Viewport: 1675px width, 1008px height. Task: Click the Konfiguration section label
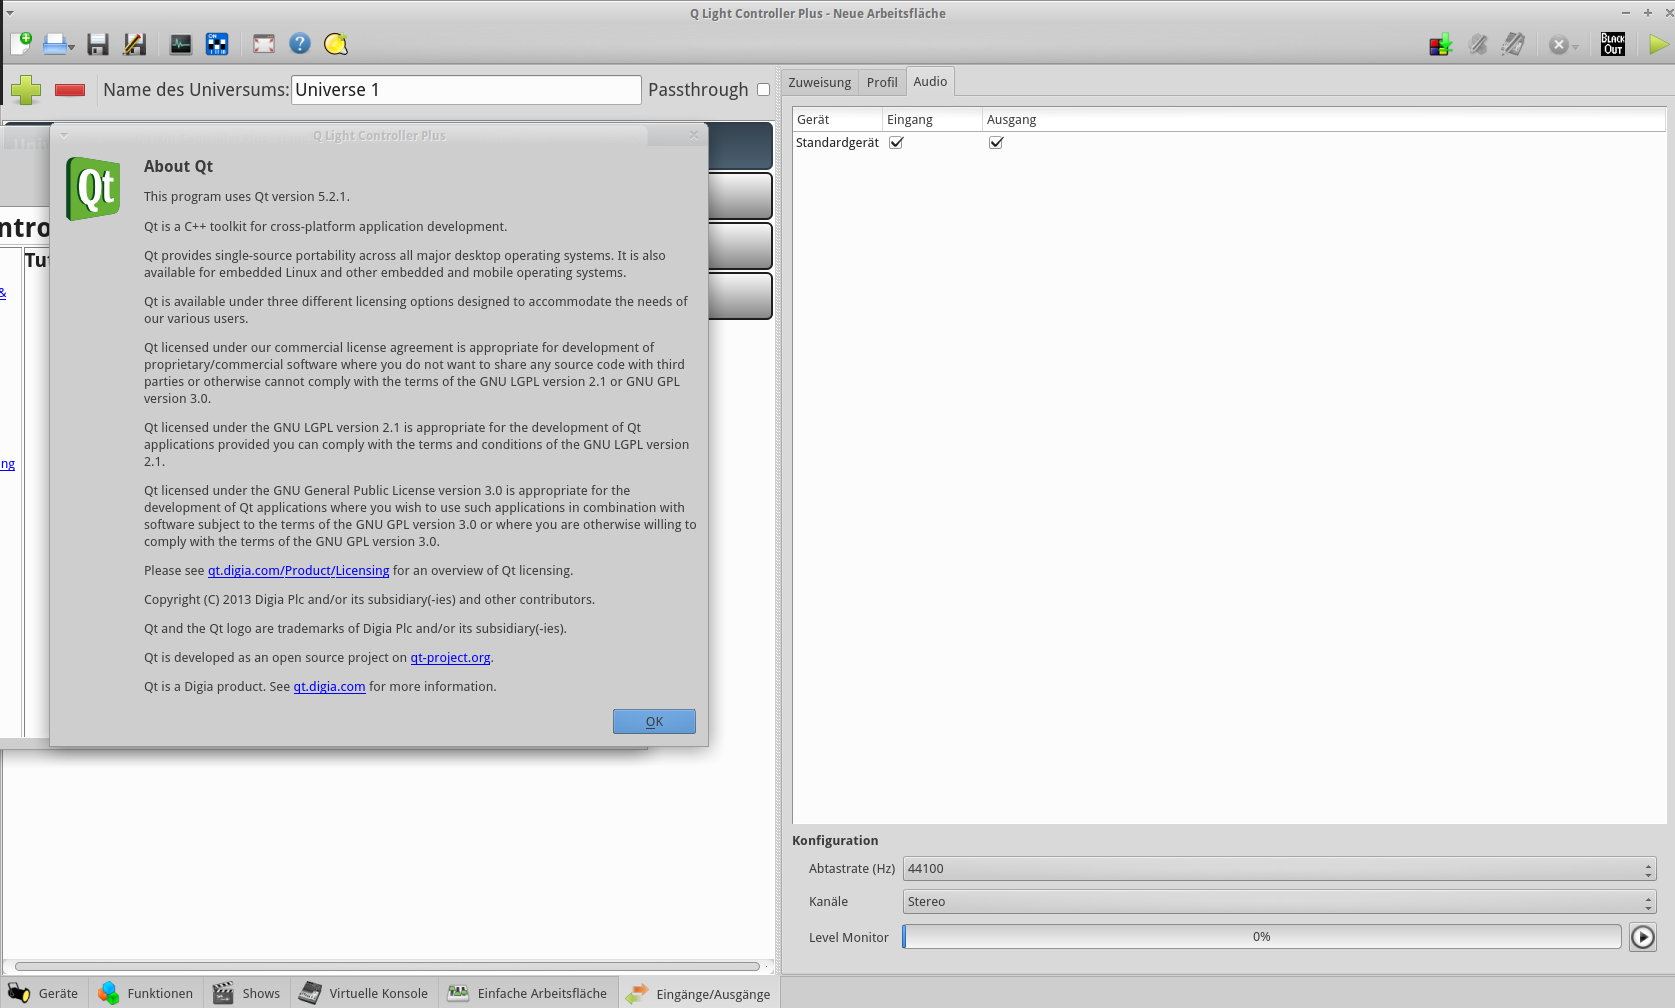835,841
